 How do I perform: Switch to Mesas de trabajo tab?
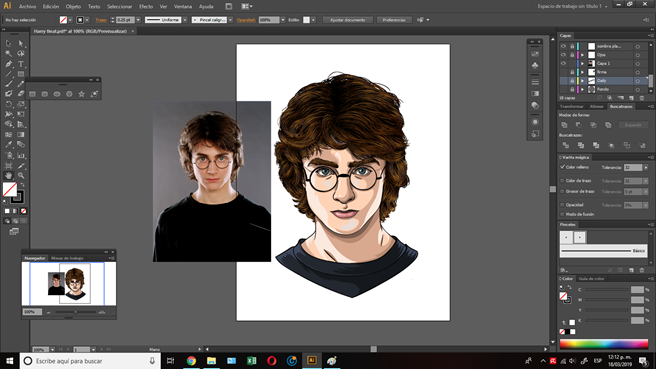[x=67, y=258]
